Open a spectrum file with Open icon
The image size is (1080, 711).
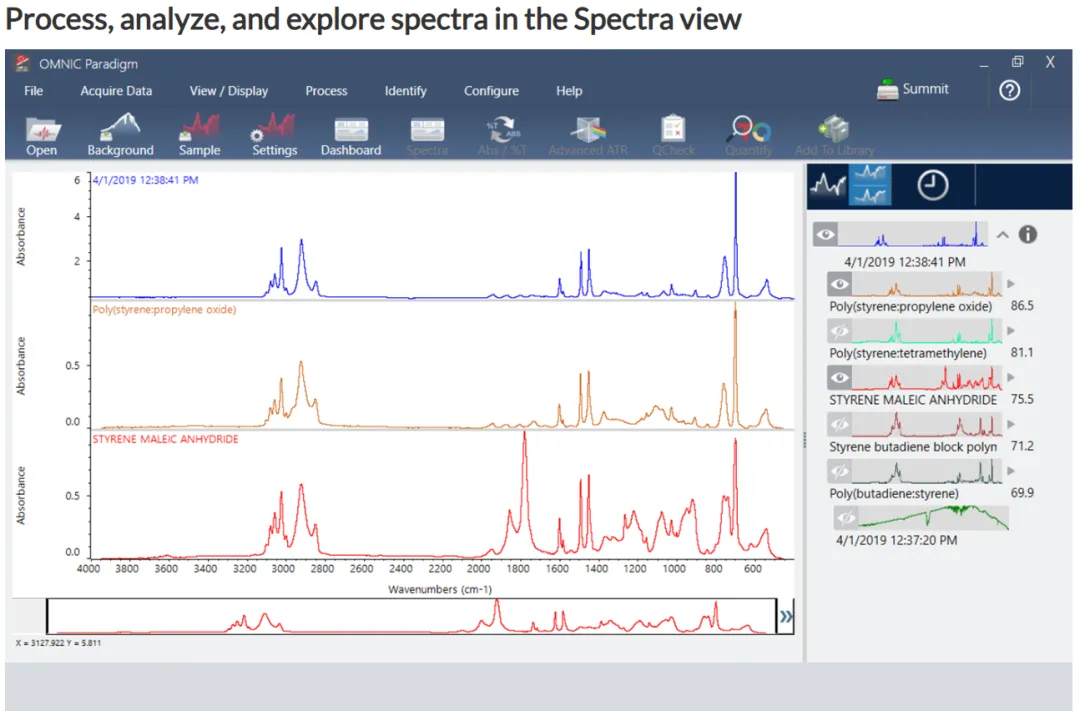click(x=43, y=130)
